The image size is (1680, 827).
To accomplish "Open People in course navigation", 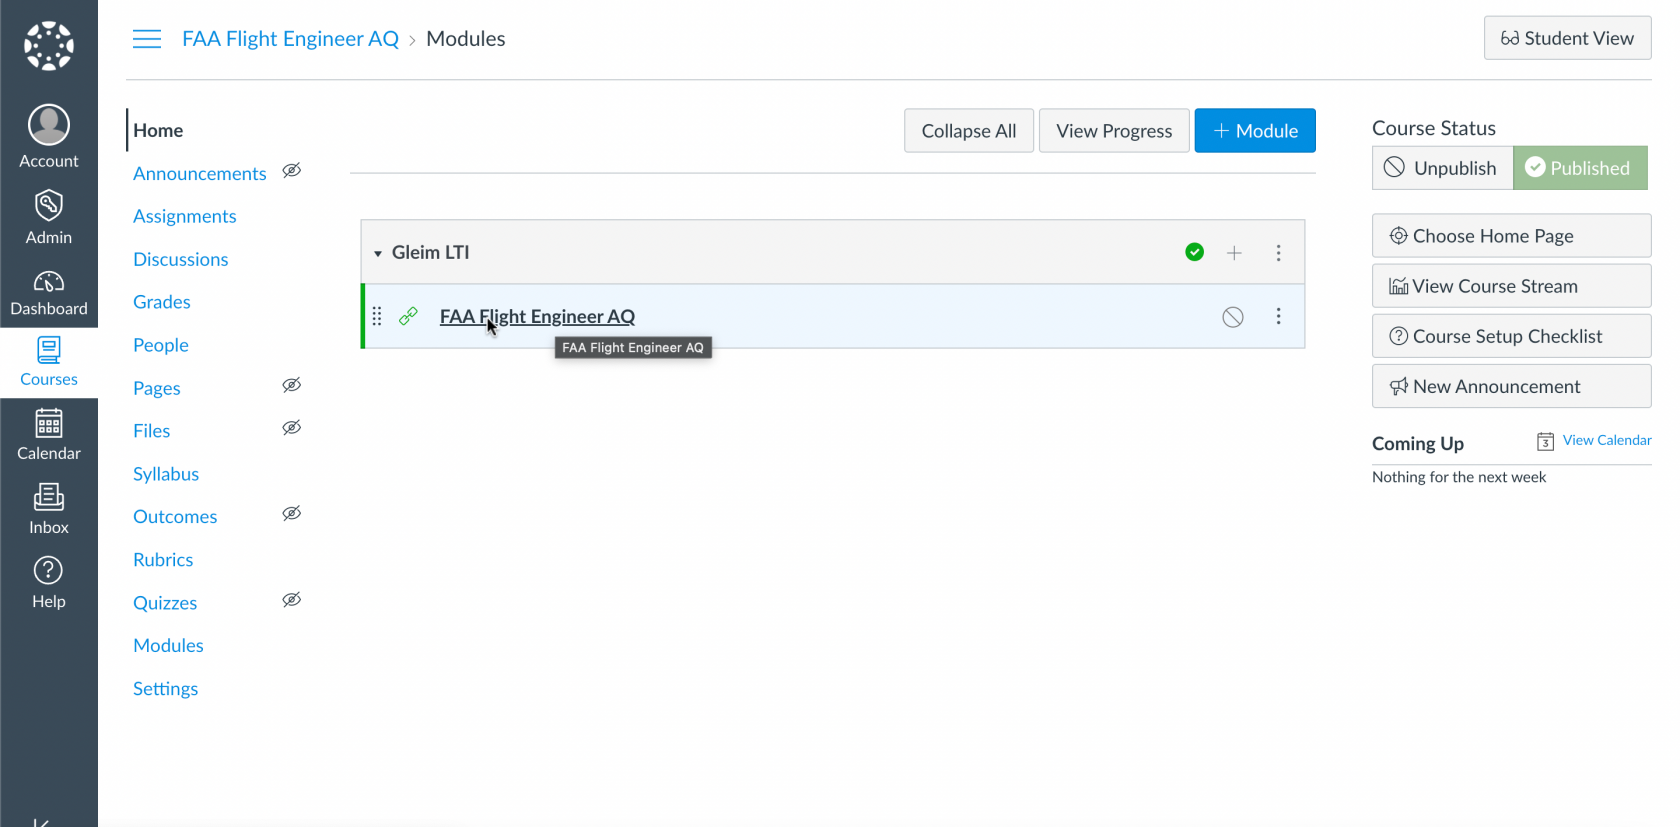I will 161,345.
